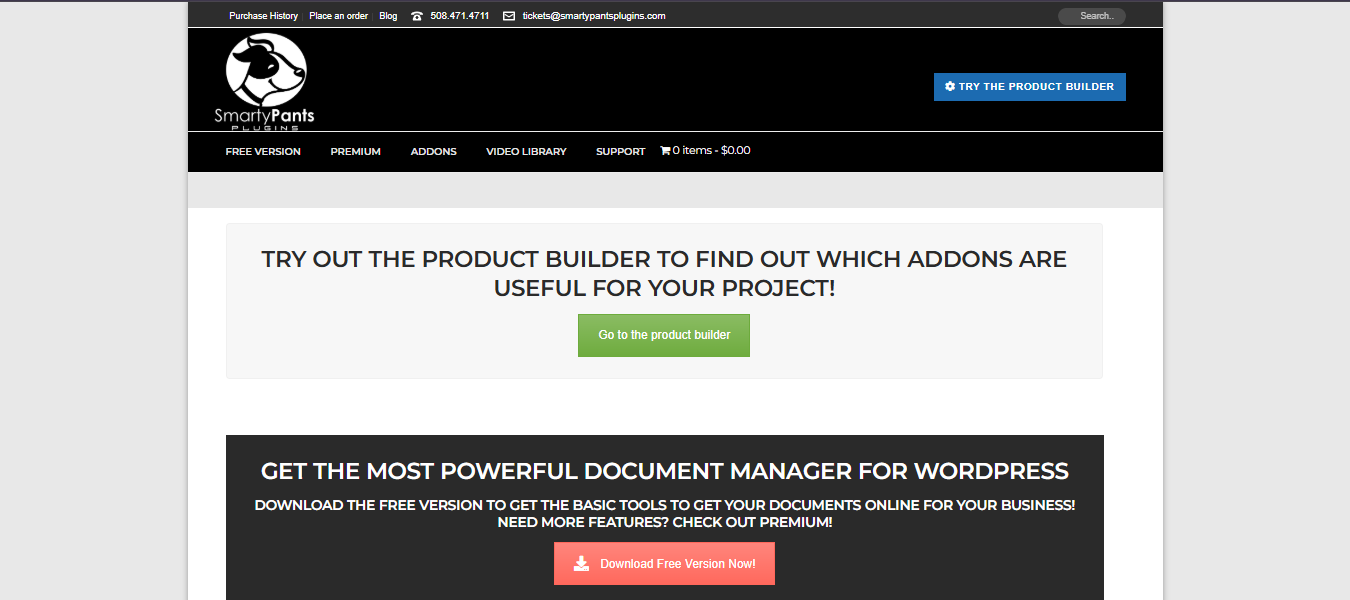Viewport: 1350px width, 600px height.
Task: Click phone number 508.471.4711
Action: click(x=459, y=16)
